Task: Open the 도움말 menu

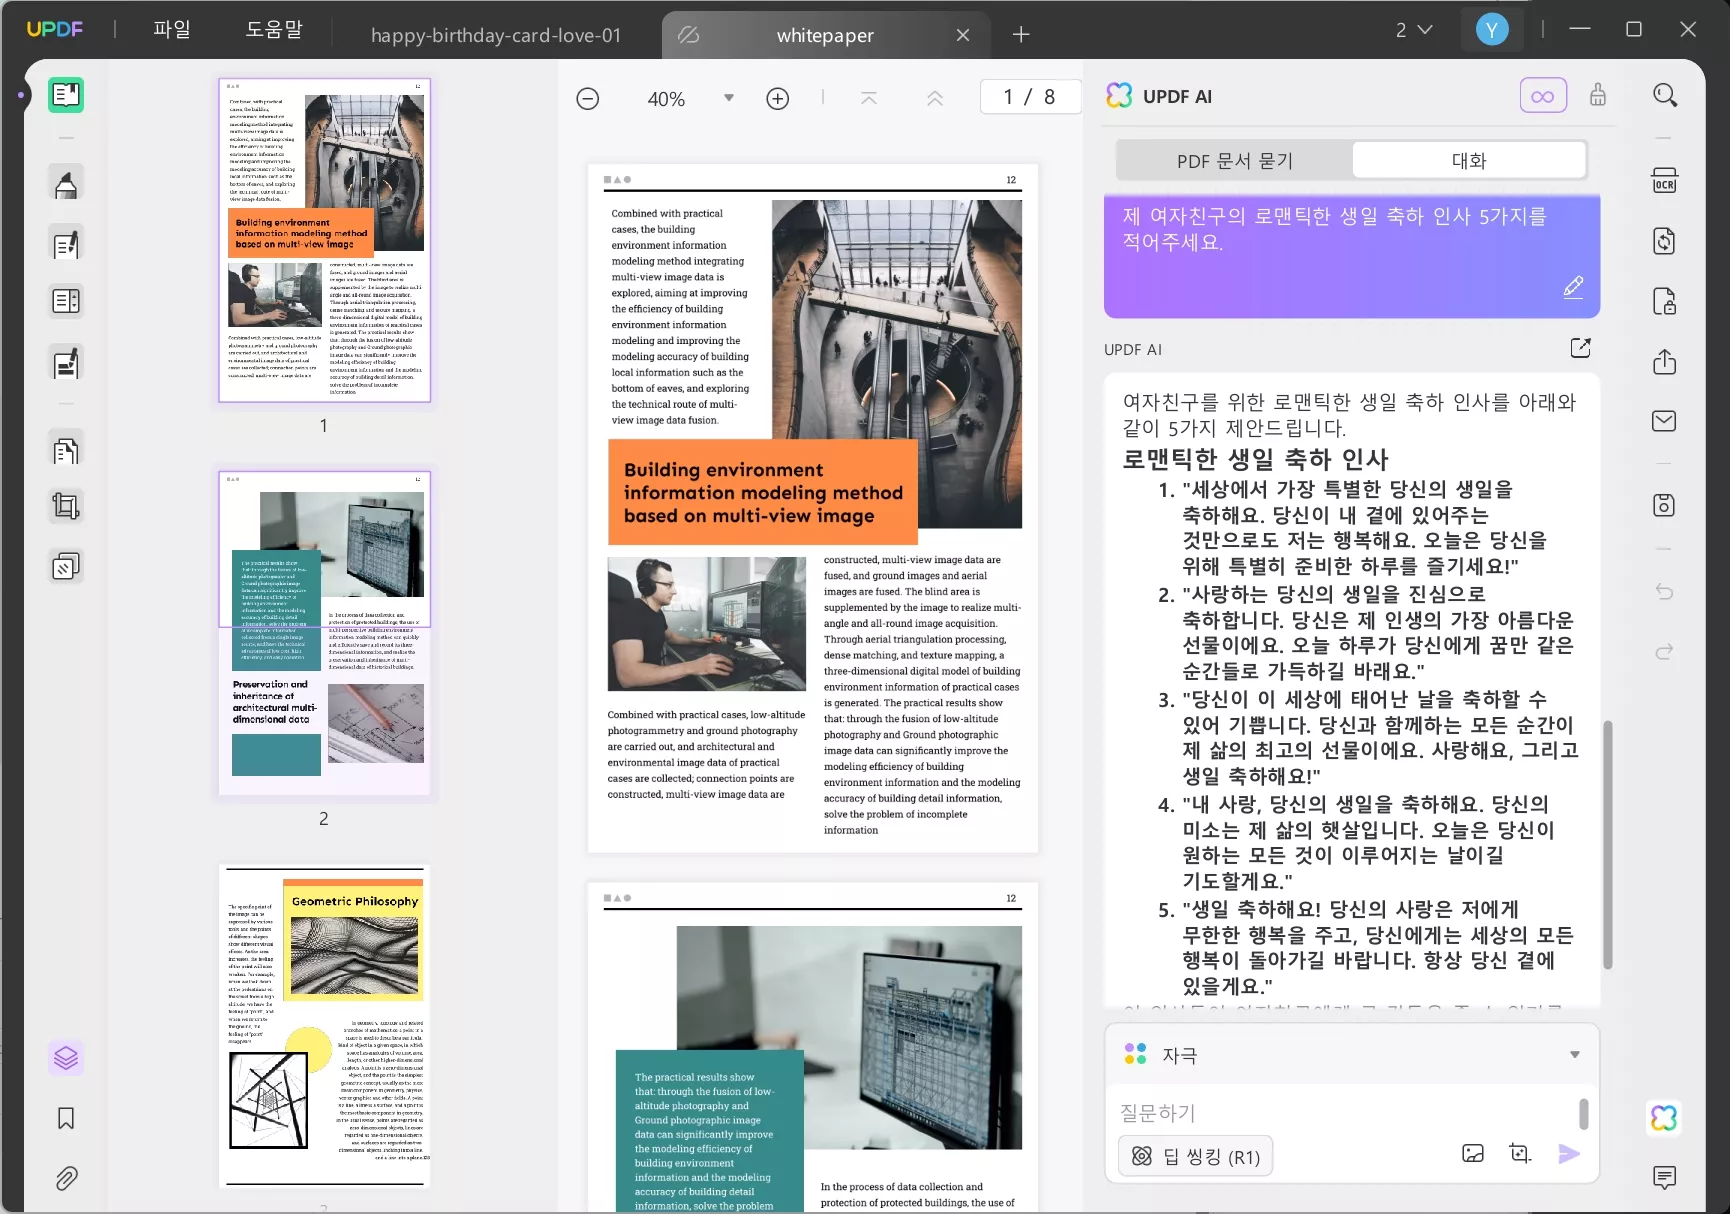Action: (274, 30)
